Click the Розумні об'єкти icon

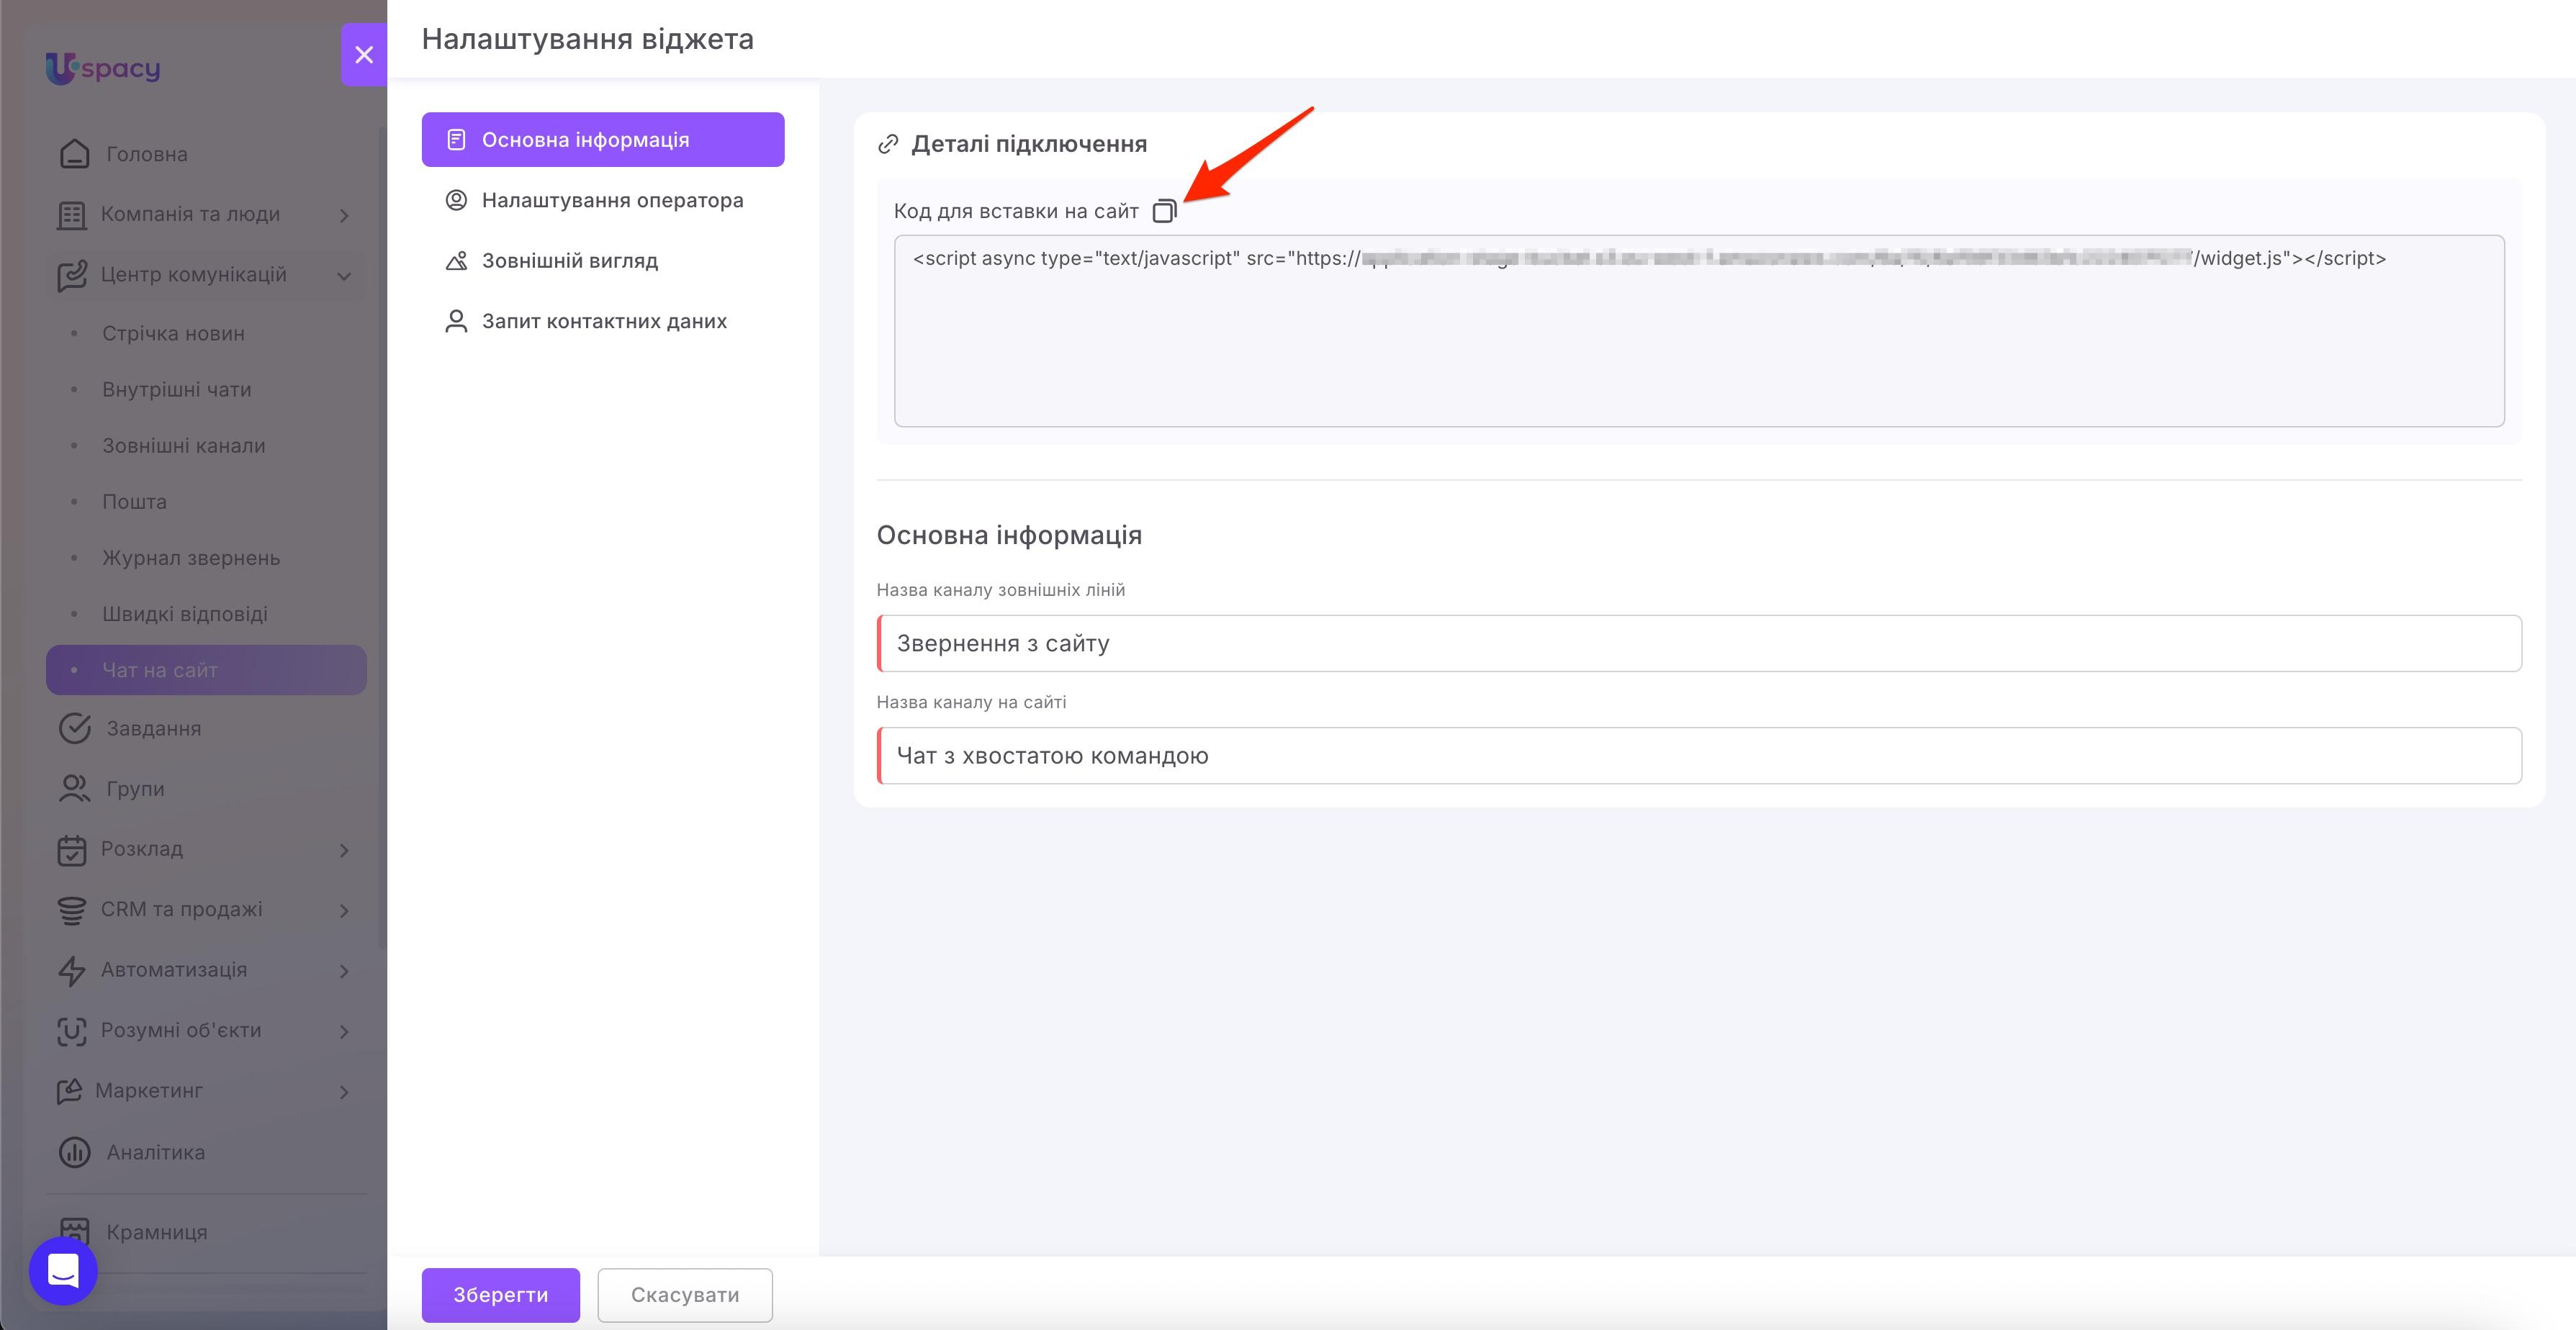pyautogui.click(x=71, y=1031)
